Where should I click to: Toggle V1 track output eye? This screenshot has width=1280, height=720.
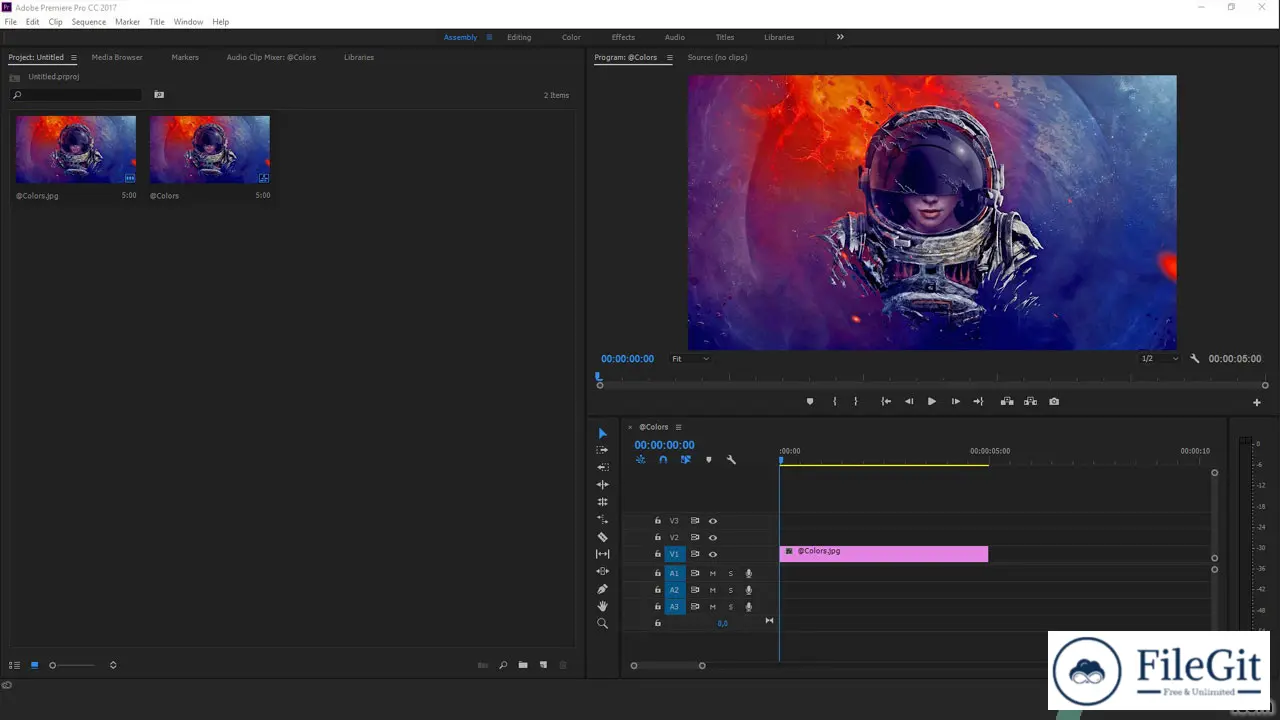pos(713,554)
